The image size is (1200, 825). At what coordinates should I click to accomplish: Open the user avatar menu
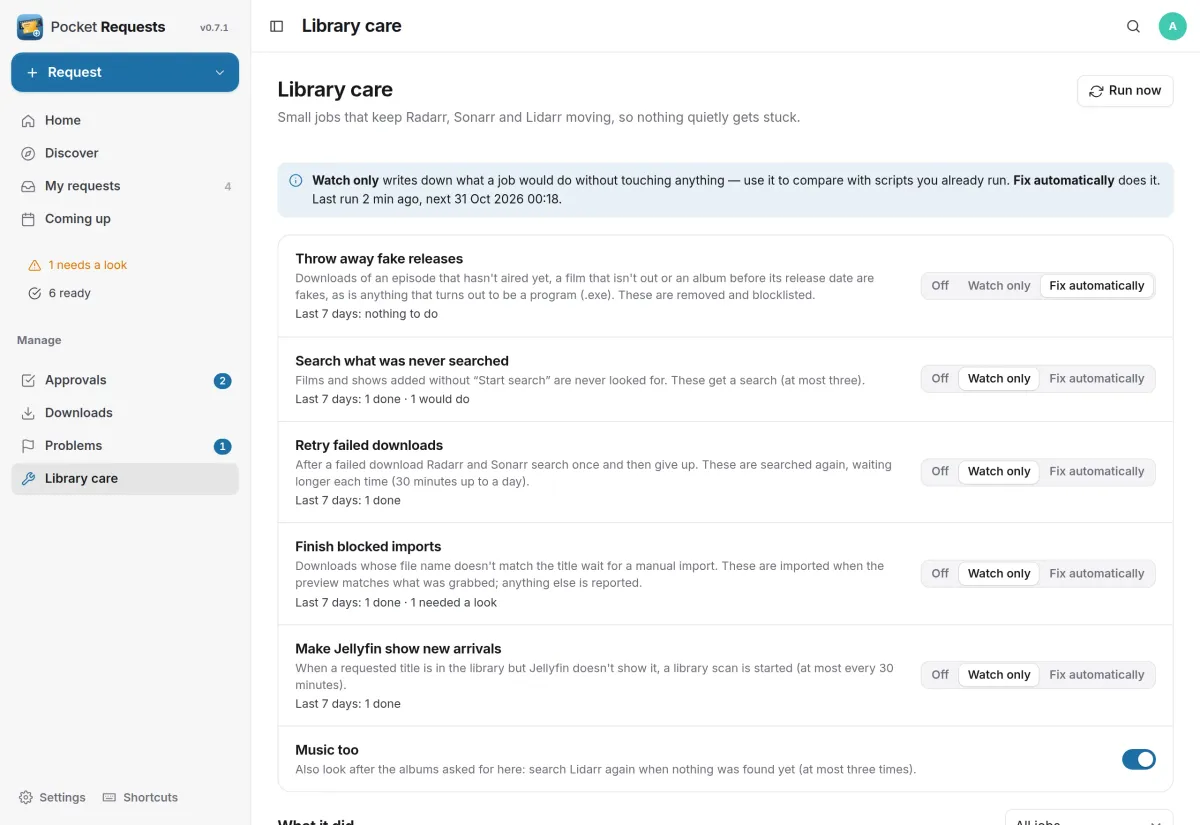tap(1172, 26)
